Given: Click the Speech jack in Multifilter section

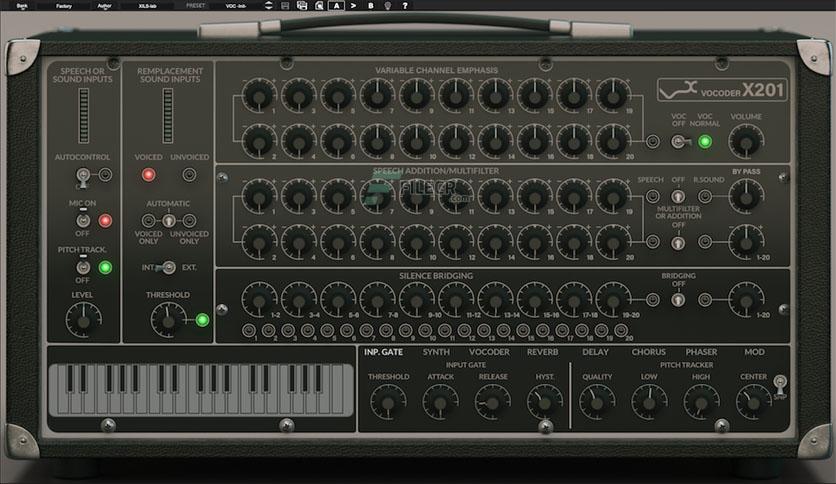Looking at the screenshot, I should pyautogui.click(x=653, y=196).
